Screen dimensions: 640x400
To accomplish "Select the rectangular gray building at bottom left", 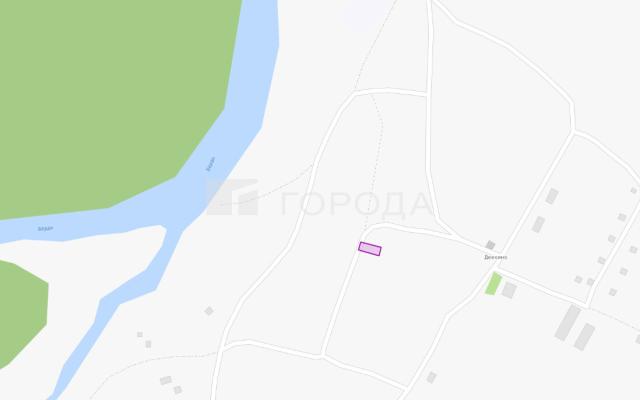I will point(166,380).
